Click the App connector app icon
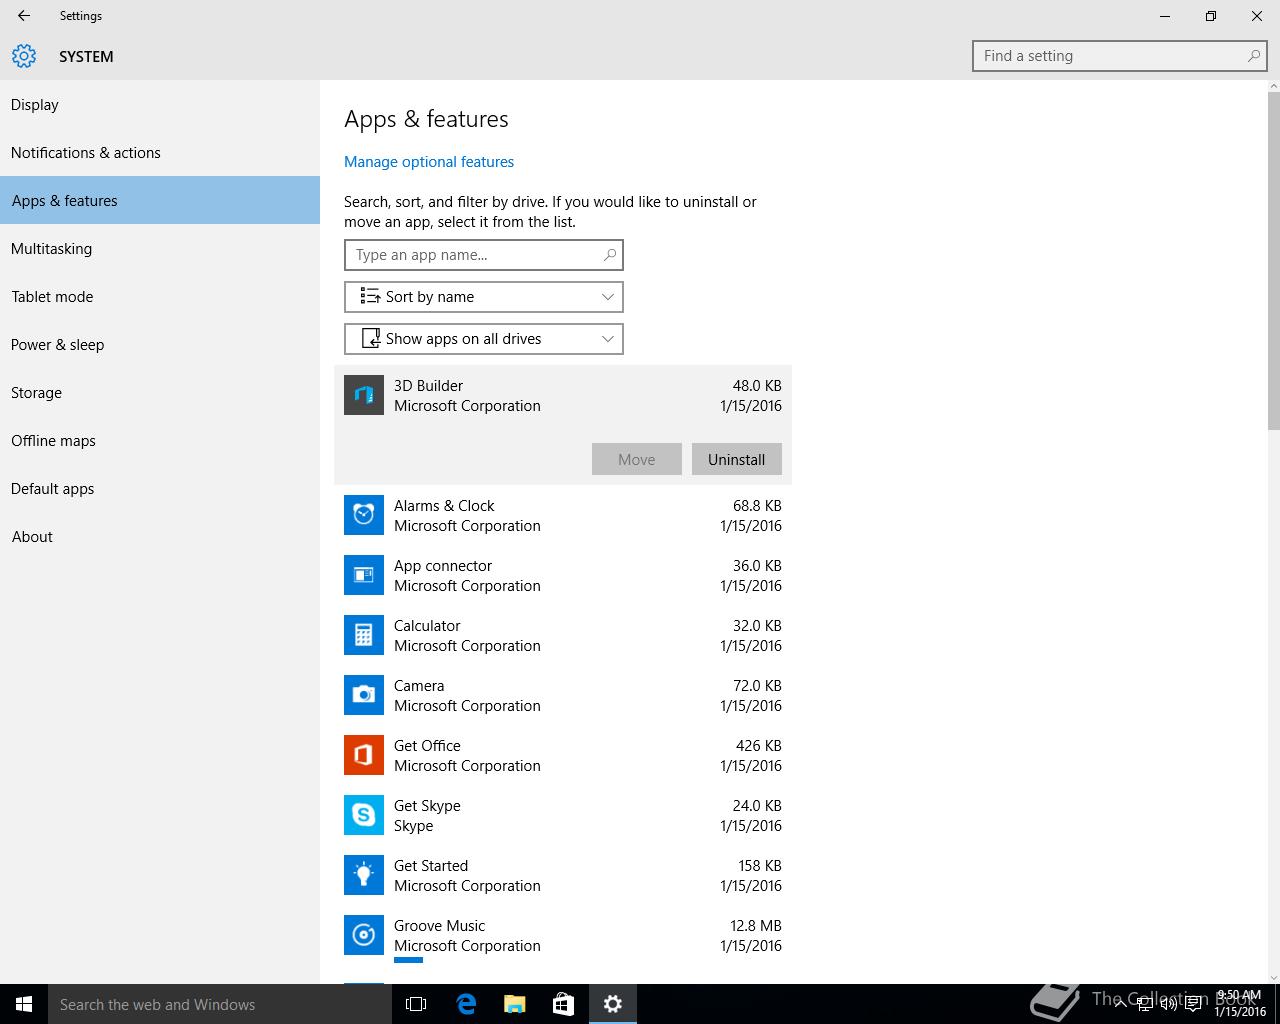This screenshot has height=1024, width=1280. pos(364,575)
